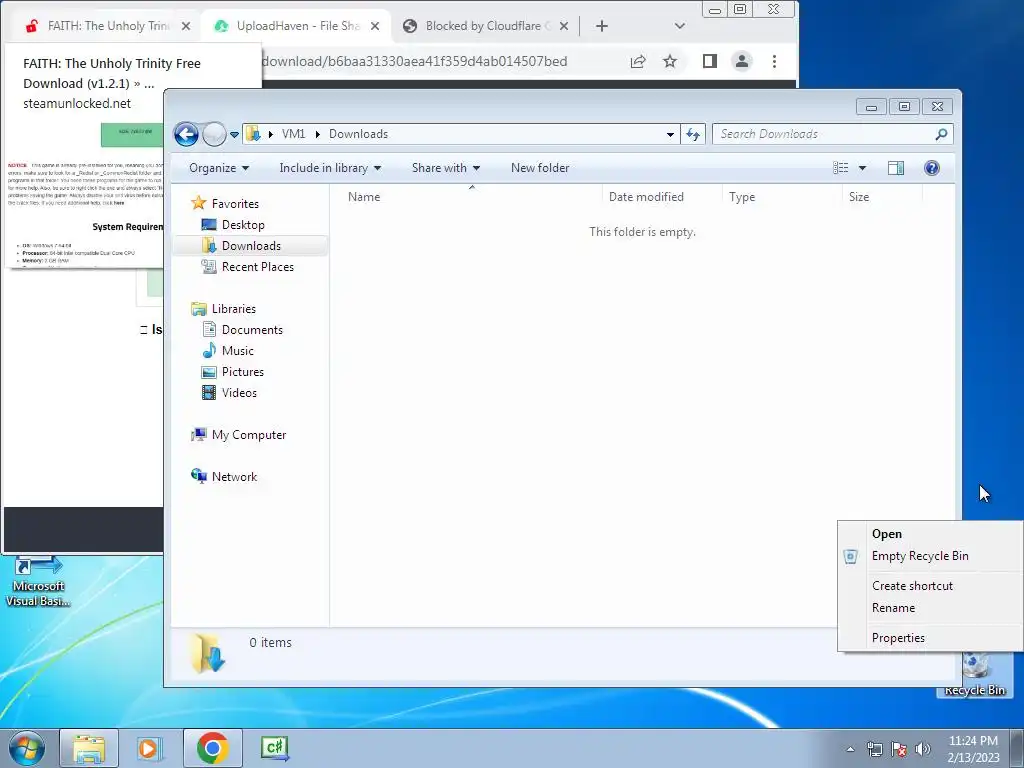Click the Pictures library icon
Screen dimensions: 1024x768
(209, 372)
